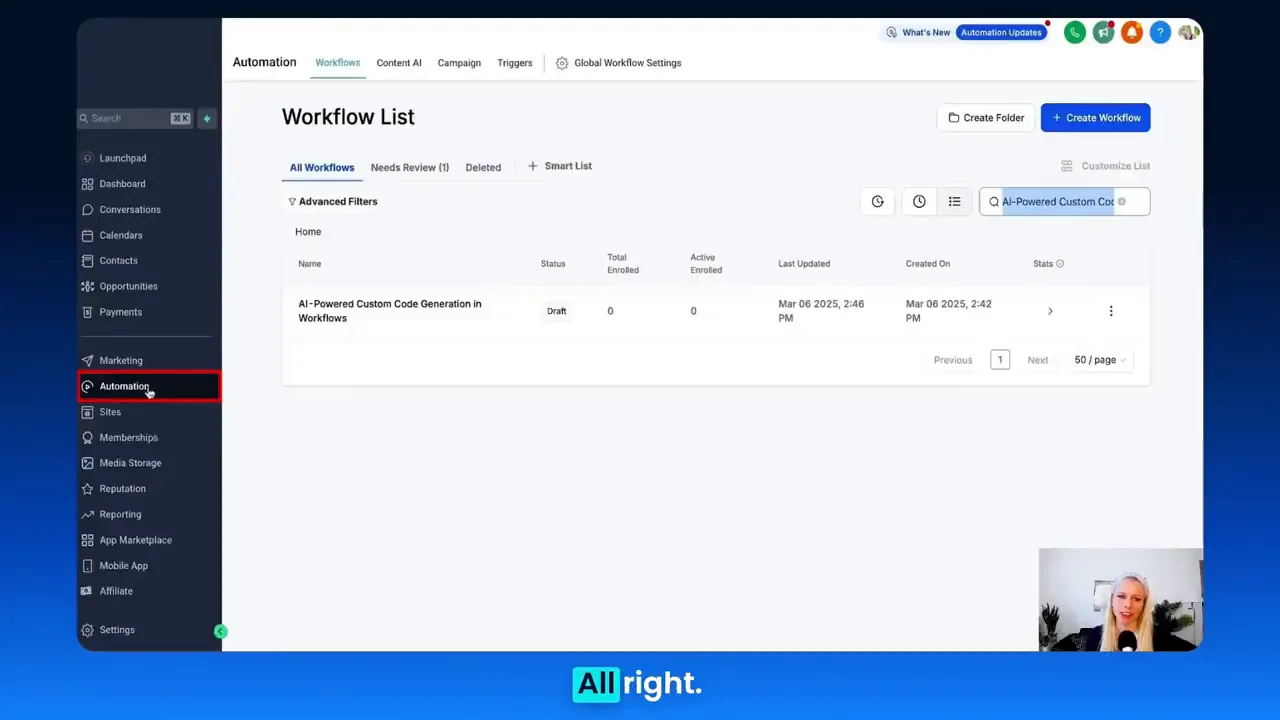The image size is (1280, 720).
Task: Click the Created On column header
Action: tap(928, 264)
